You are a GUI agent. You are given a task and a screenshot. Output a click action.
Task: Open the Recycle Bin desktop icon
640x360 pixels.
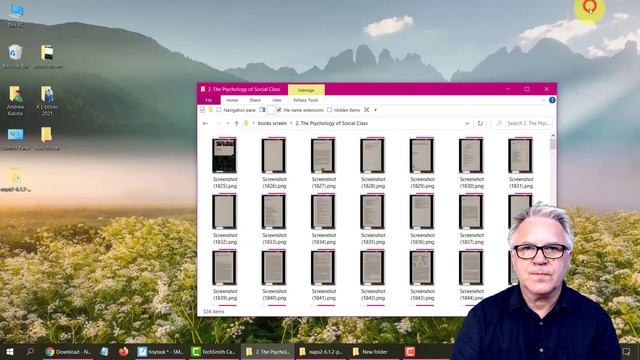(15, 56)
